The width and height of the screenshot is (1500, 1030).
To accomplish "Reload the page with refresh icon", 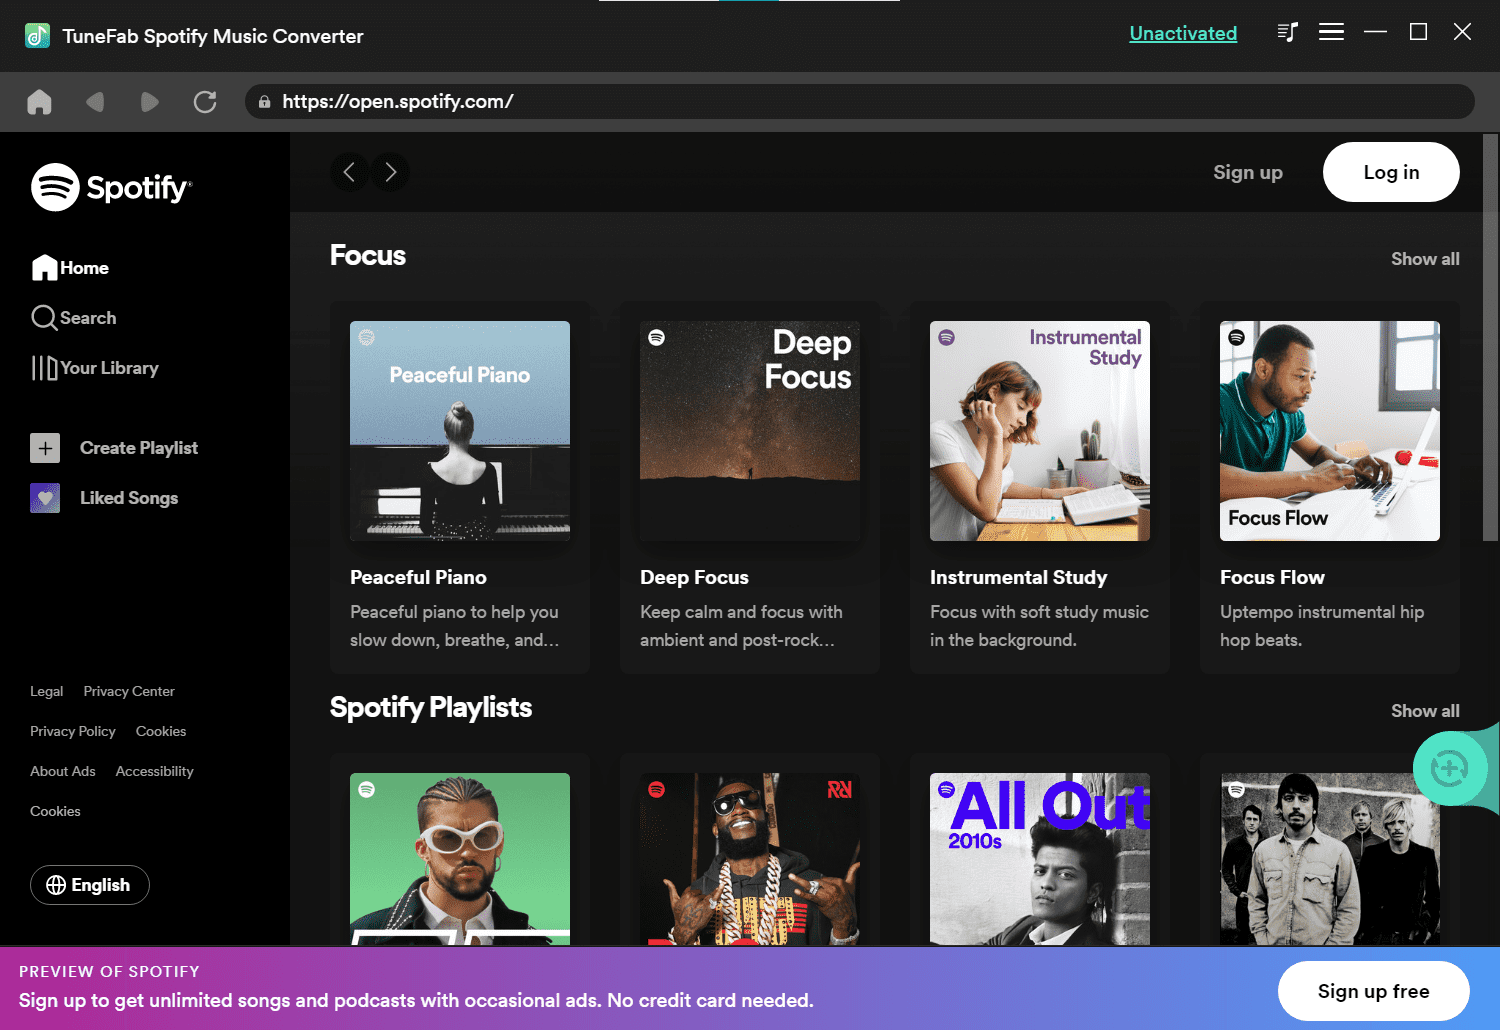I will (x=205, y=102).
